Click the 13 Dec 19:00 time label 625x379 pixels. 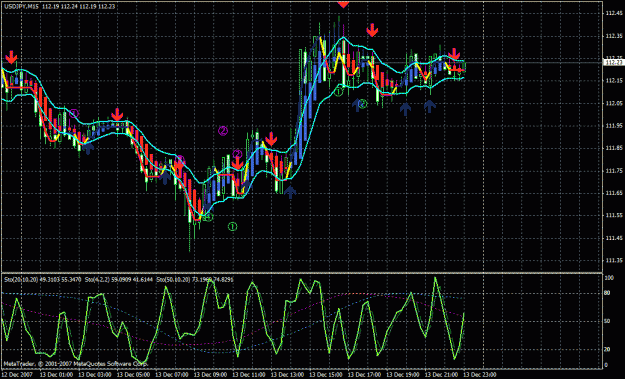(x=403, y=375)
